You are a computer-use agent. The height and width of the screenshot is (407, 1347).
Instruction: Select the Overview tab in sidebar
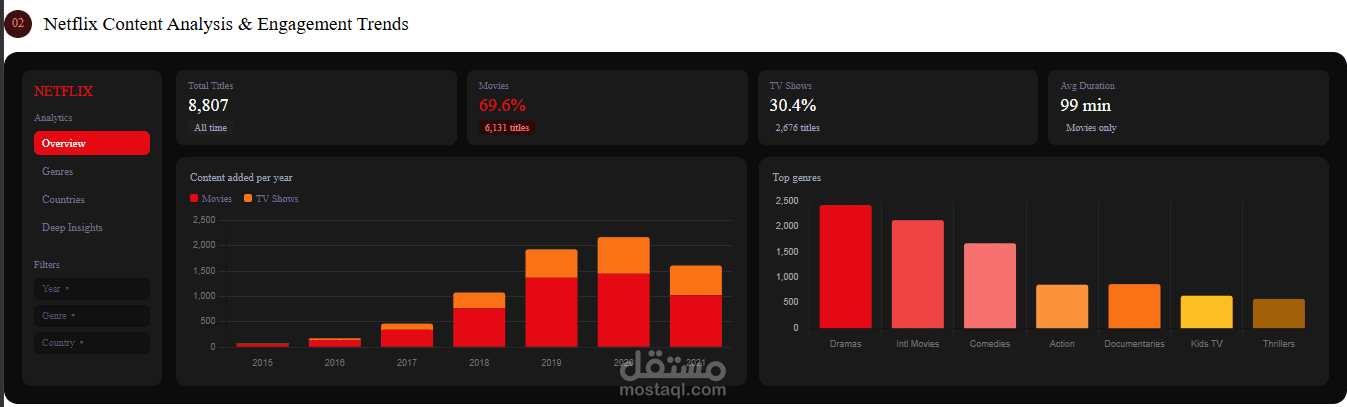click(92, 143)
